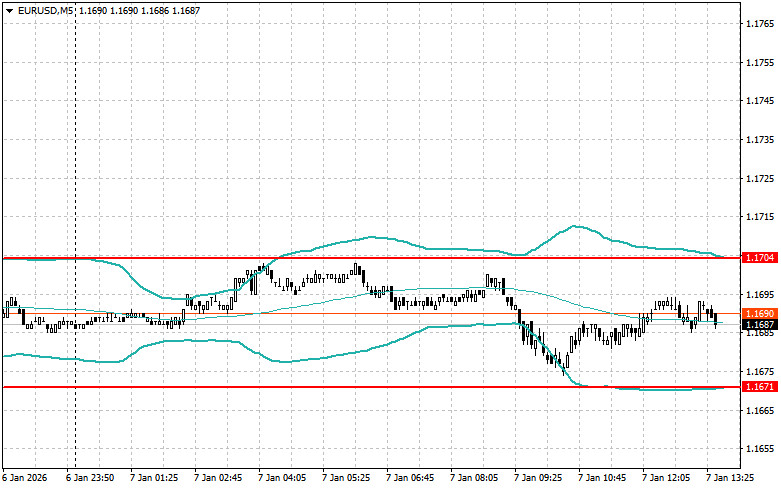The height and width of the screenshot is (489, 781).
Task: Click the orange 1.1690 price label
Action: click(x=759, y=314)
